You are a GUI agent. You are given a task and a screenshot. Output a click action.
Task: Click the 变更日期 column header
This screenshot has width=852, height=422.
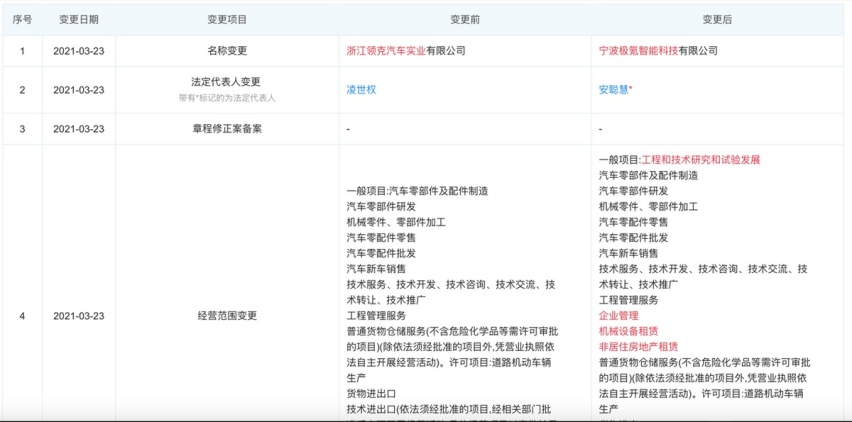[x=79, y=20]
